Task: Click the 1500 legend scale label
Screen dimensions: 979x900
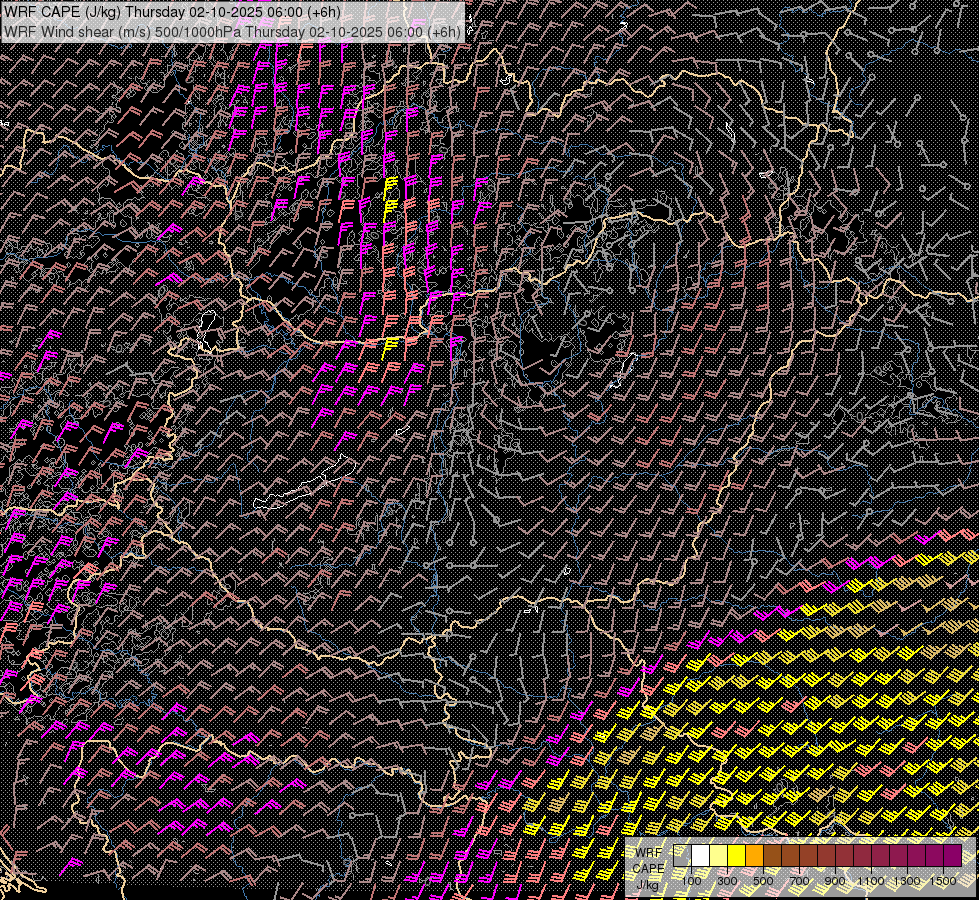Action: (x=943, y=881)
